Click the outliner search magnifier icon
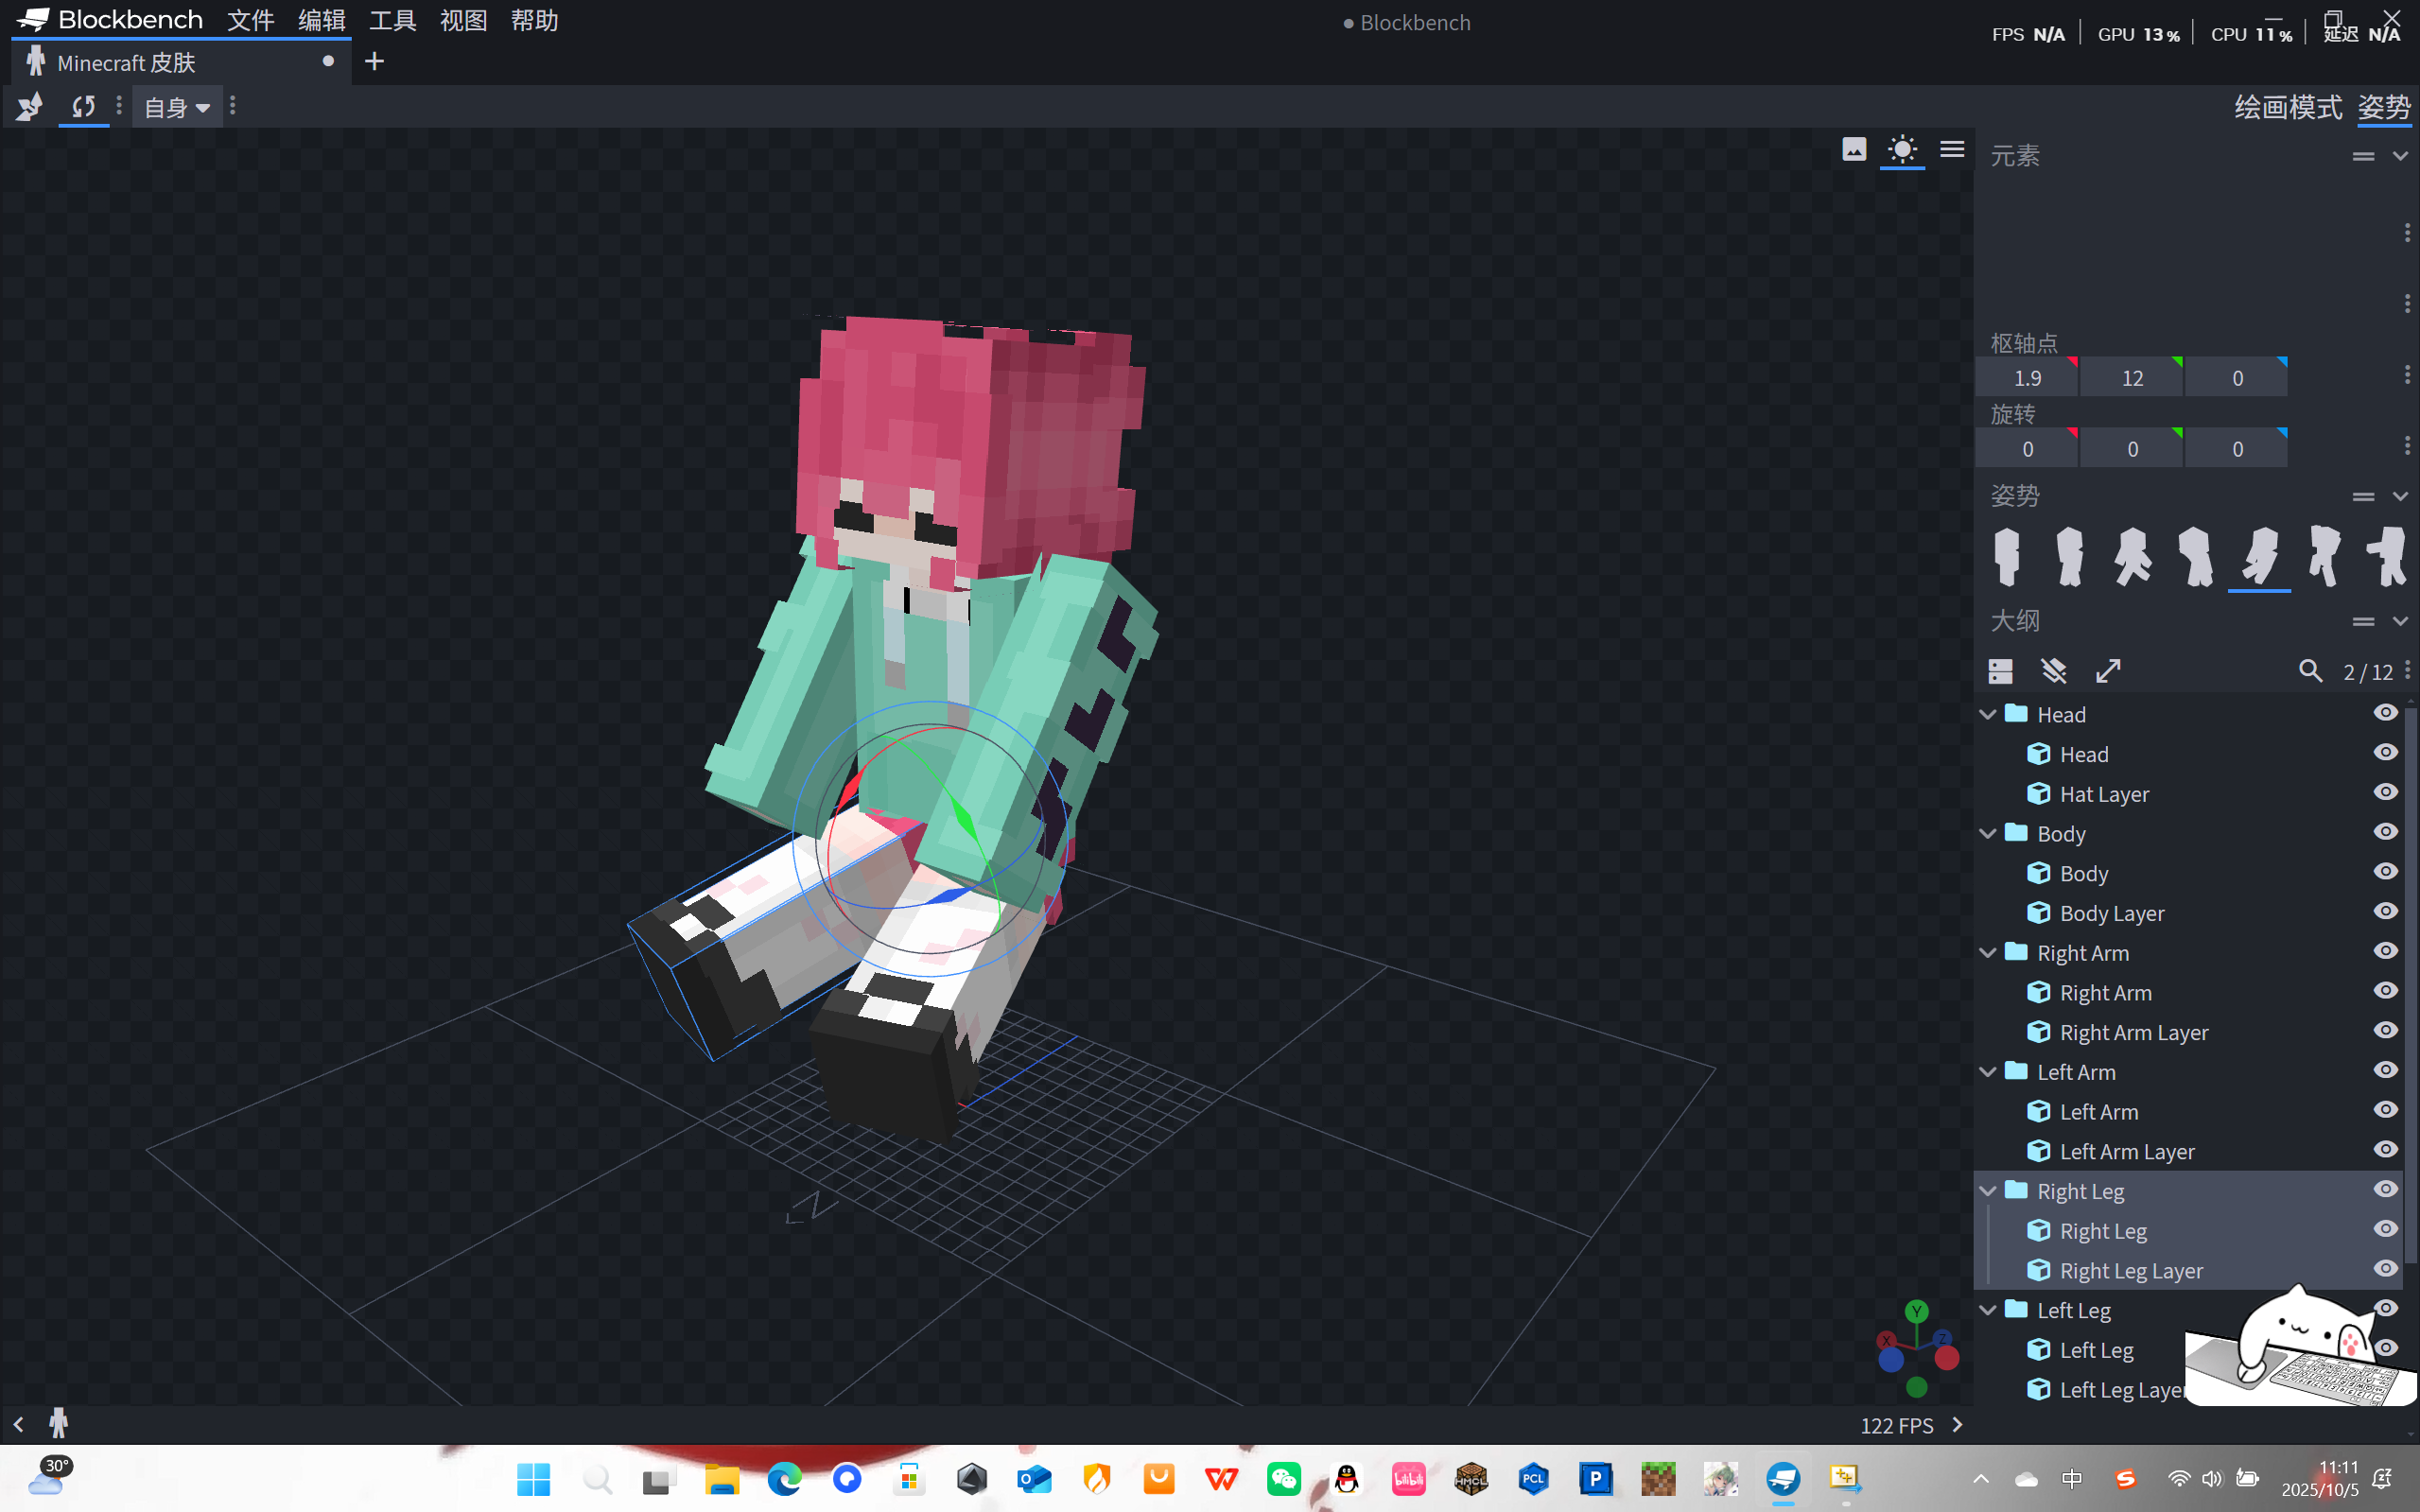This screenshot has height=1512, width=2420. click(2309, 671)
